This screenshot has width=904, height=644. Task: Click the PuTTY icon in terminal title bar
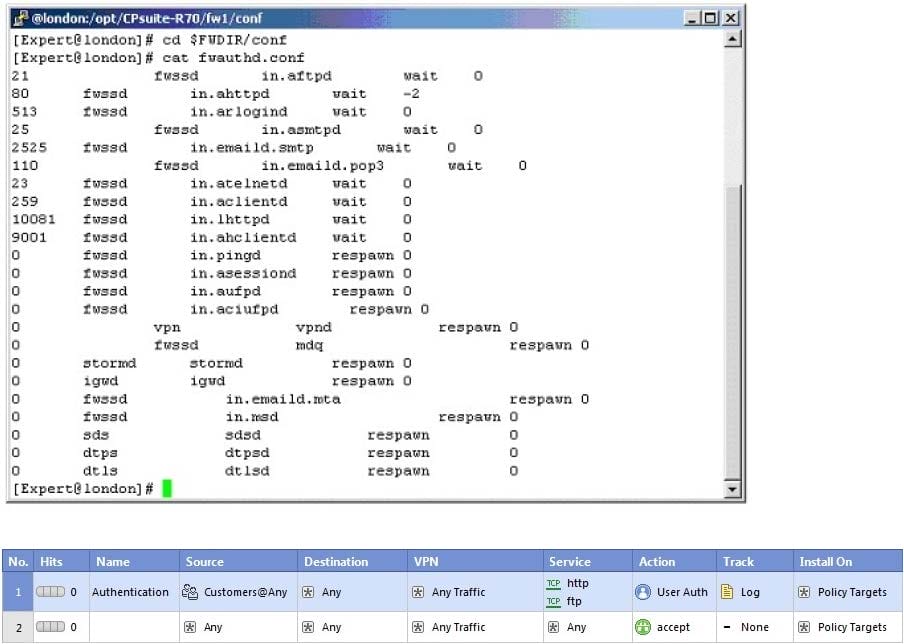20,18
